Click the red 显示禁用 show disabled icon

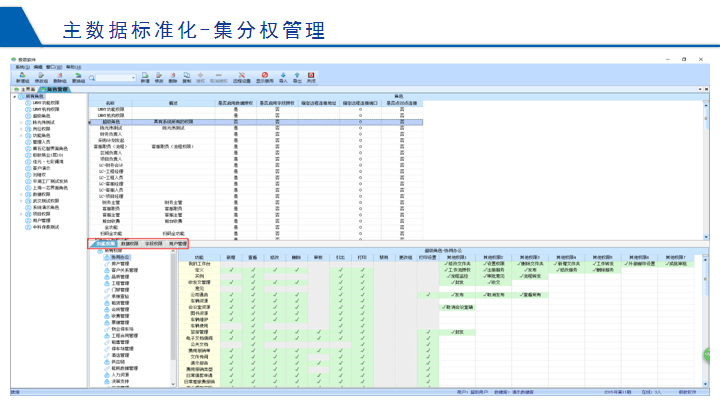pos(264,77)
